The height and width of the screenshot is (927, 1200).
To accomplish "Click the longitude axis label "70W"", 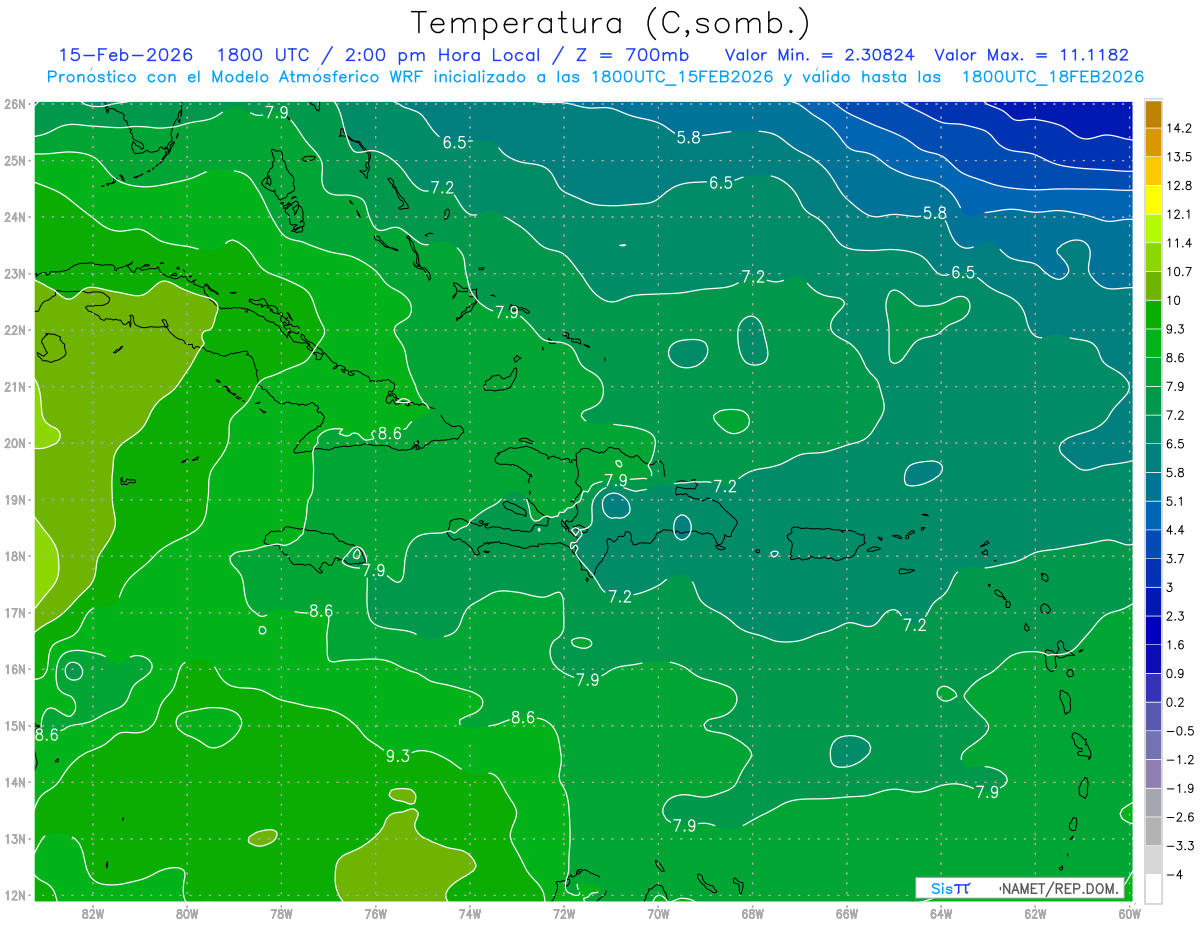I will 659,914.
